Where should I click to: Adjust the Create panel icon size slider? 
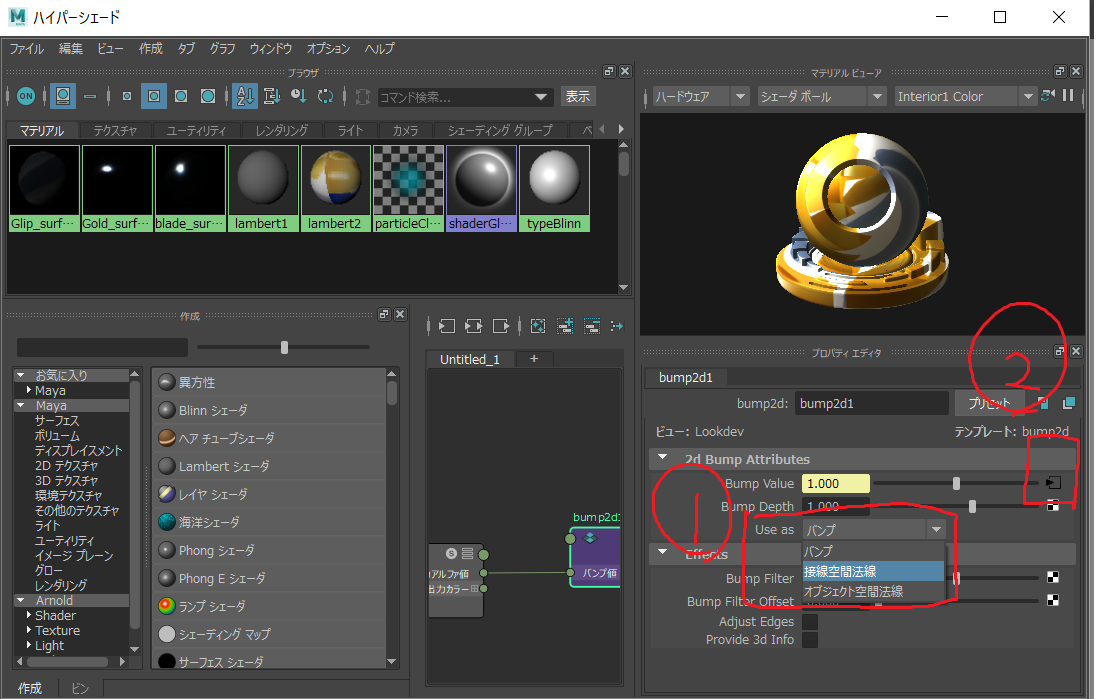click(284, 347)
